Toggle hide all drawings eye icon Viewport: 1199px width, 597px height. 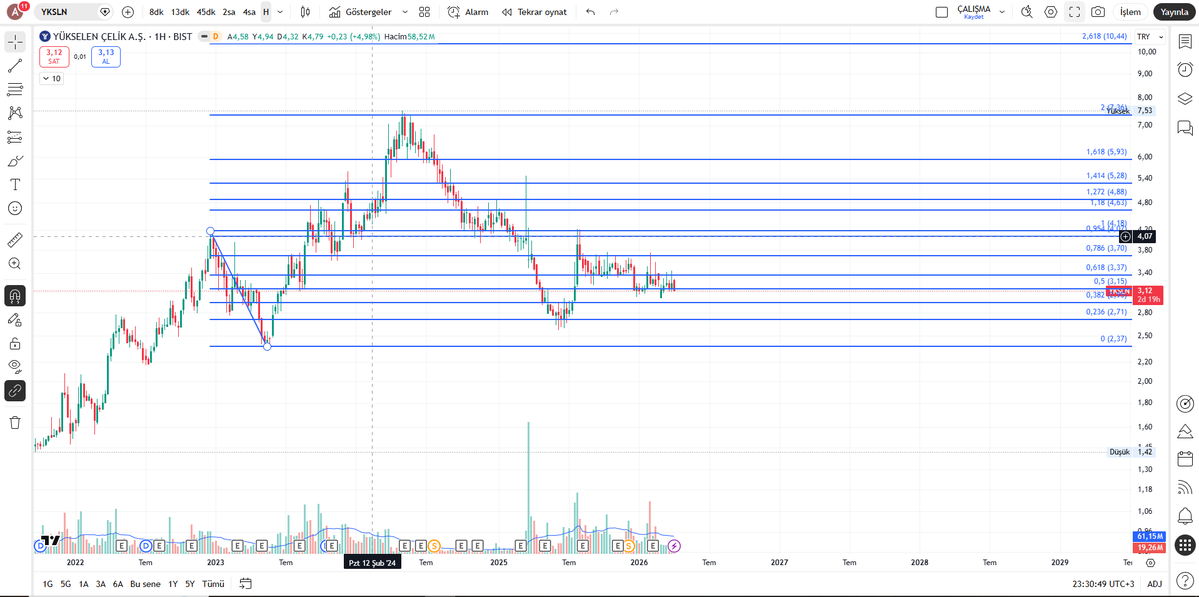(15, 367)
